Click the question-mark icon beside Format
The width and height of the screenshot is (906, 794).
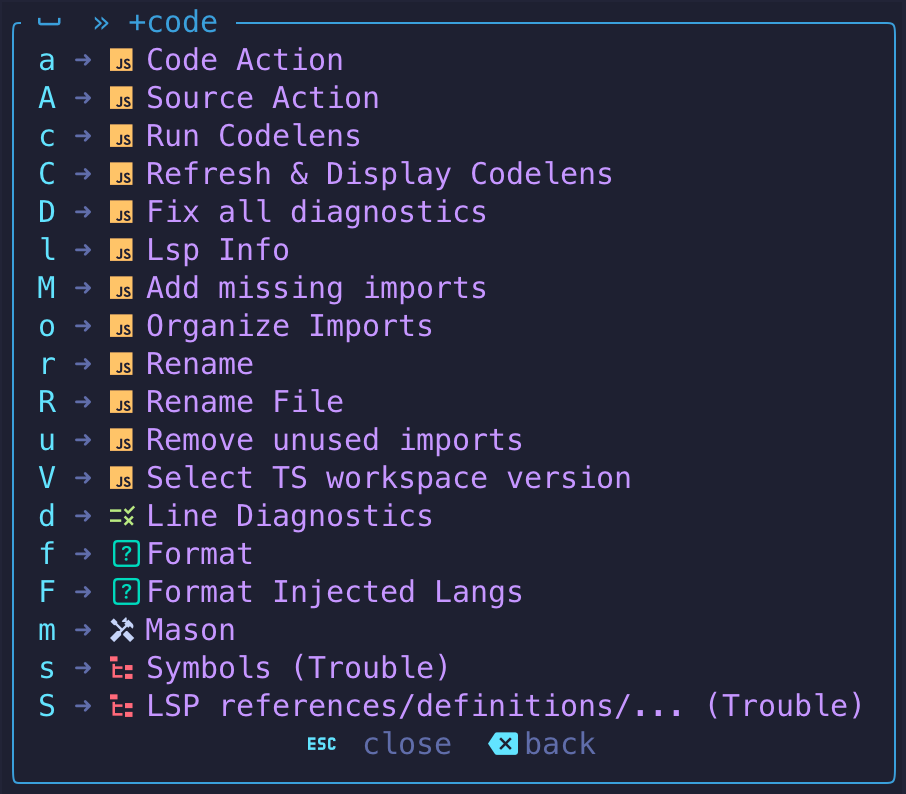click(x=125, y=554)
